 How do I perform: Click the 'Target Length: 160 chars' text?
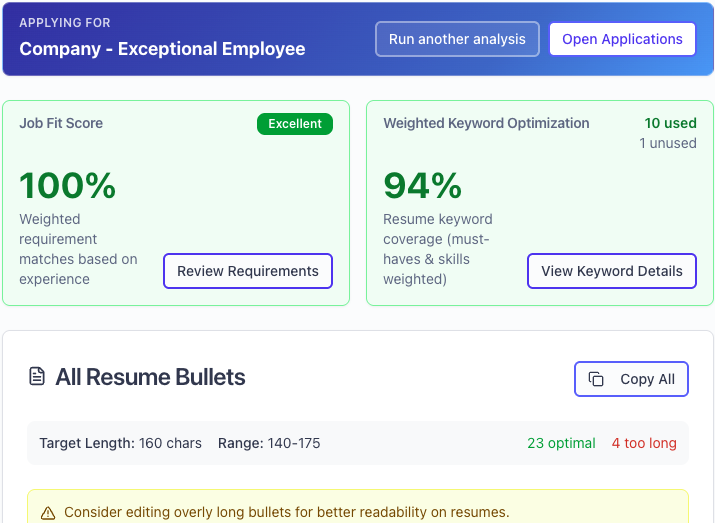(120, 443)
